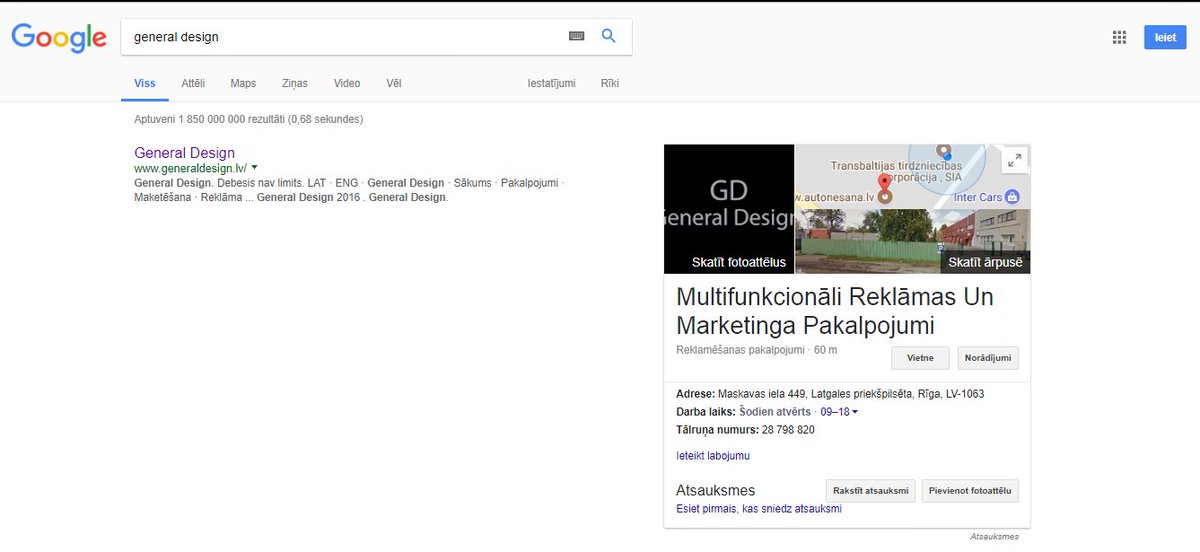Click the Google logo
Screen dimensions: 1200x552
point(59,37)
